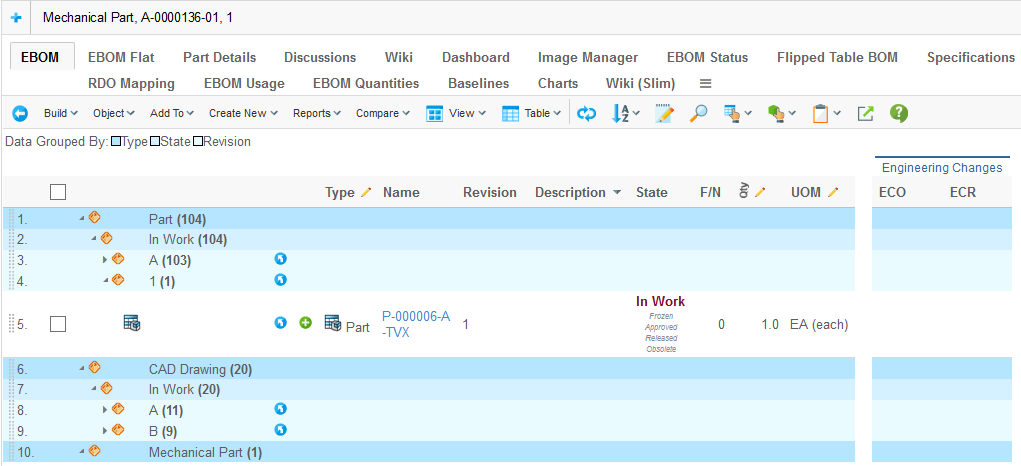Viewport: 1021px width, 466px height.
Task: Click the notepad edit mode icon
Action: coord(665,114)
